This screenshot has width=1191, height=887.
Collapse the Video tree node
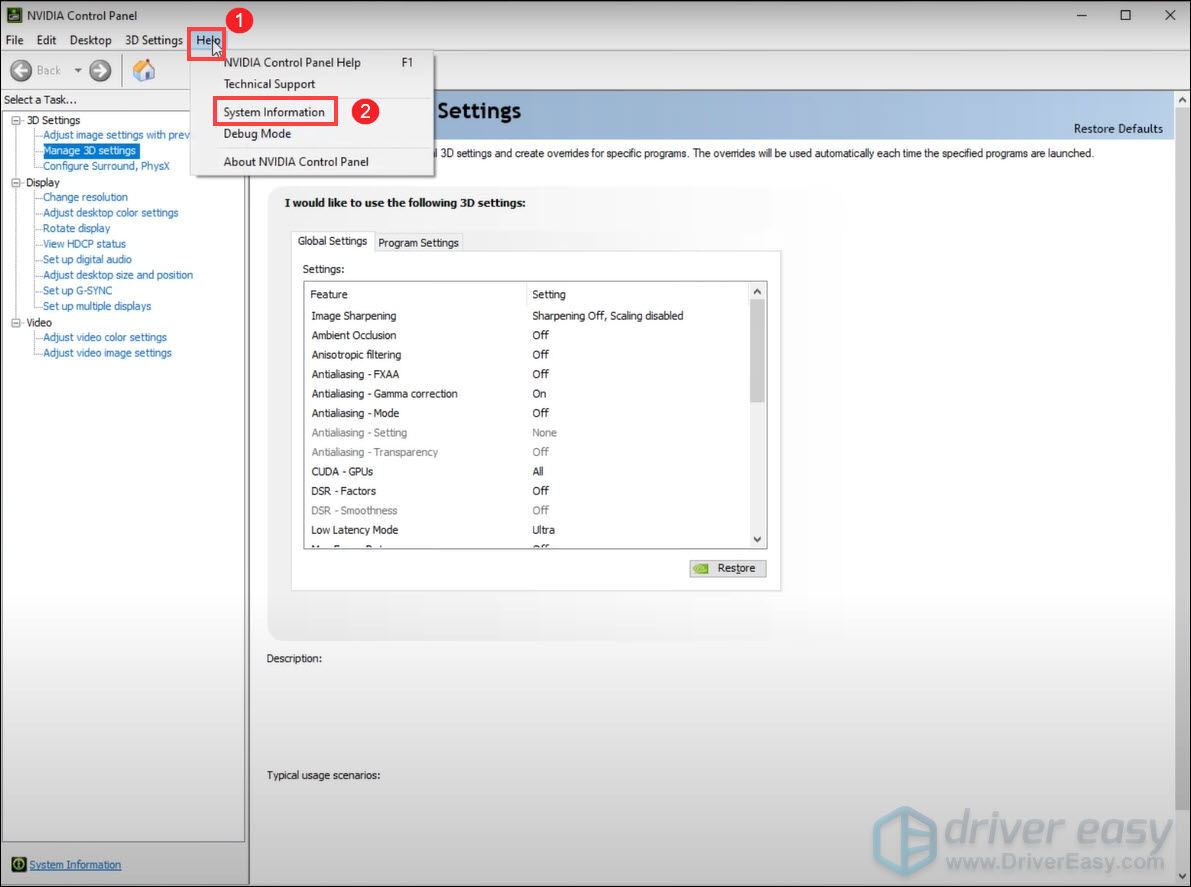[x=16, y=323]
